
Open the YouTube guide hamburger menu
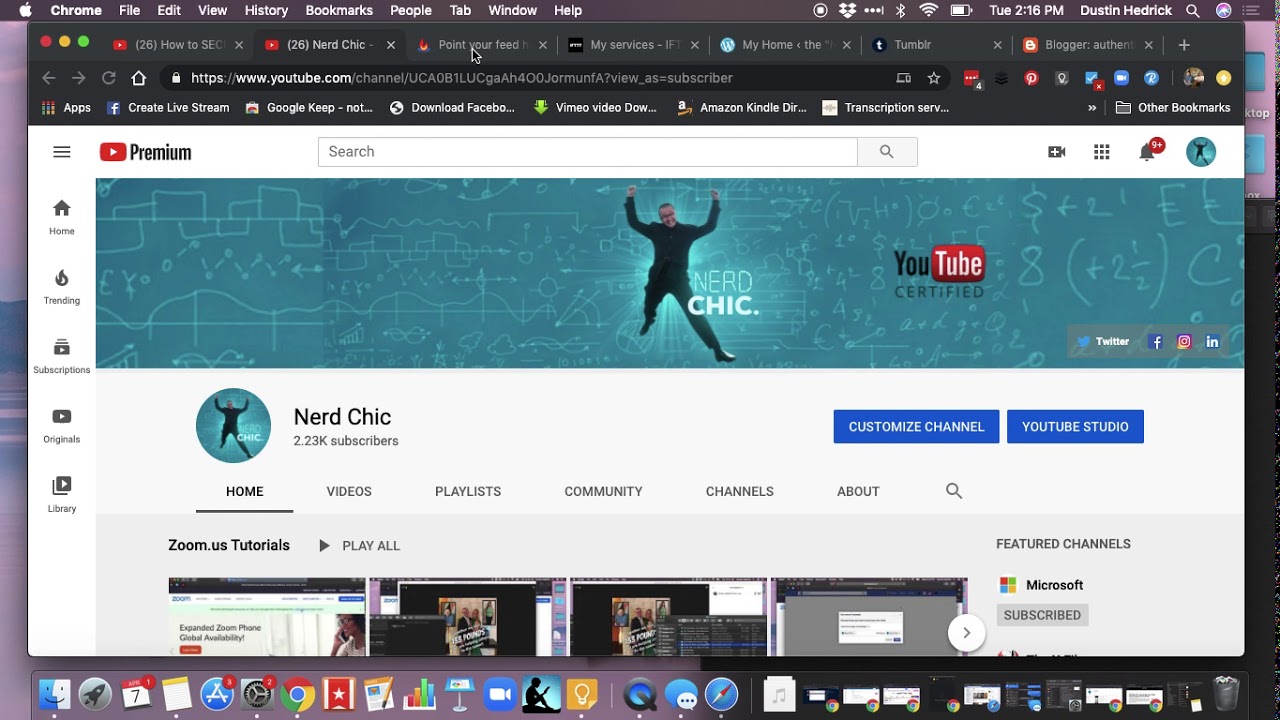pos(62,152)
